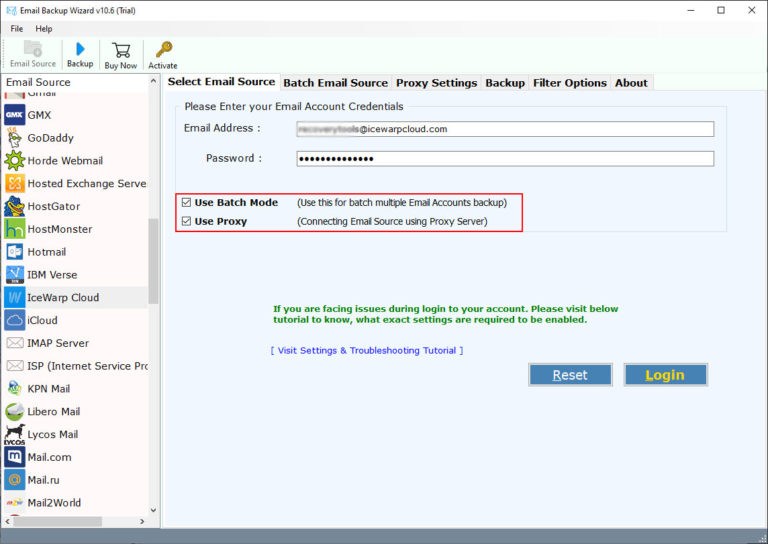Viewport: 768px width, 544px height.
Task: Open the Proxy Settings tab
Action: 436,83
